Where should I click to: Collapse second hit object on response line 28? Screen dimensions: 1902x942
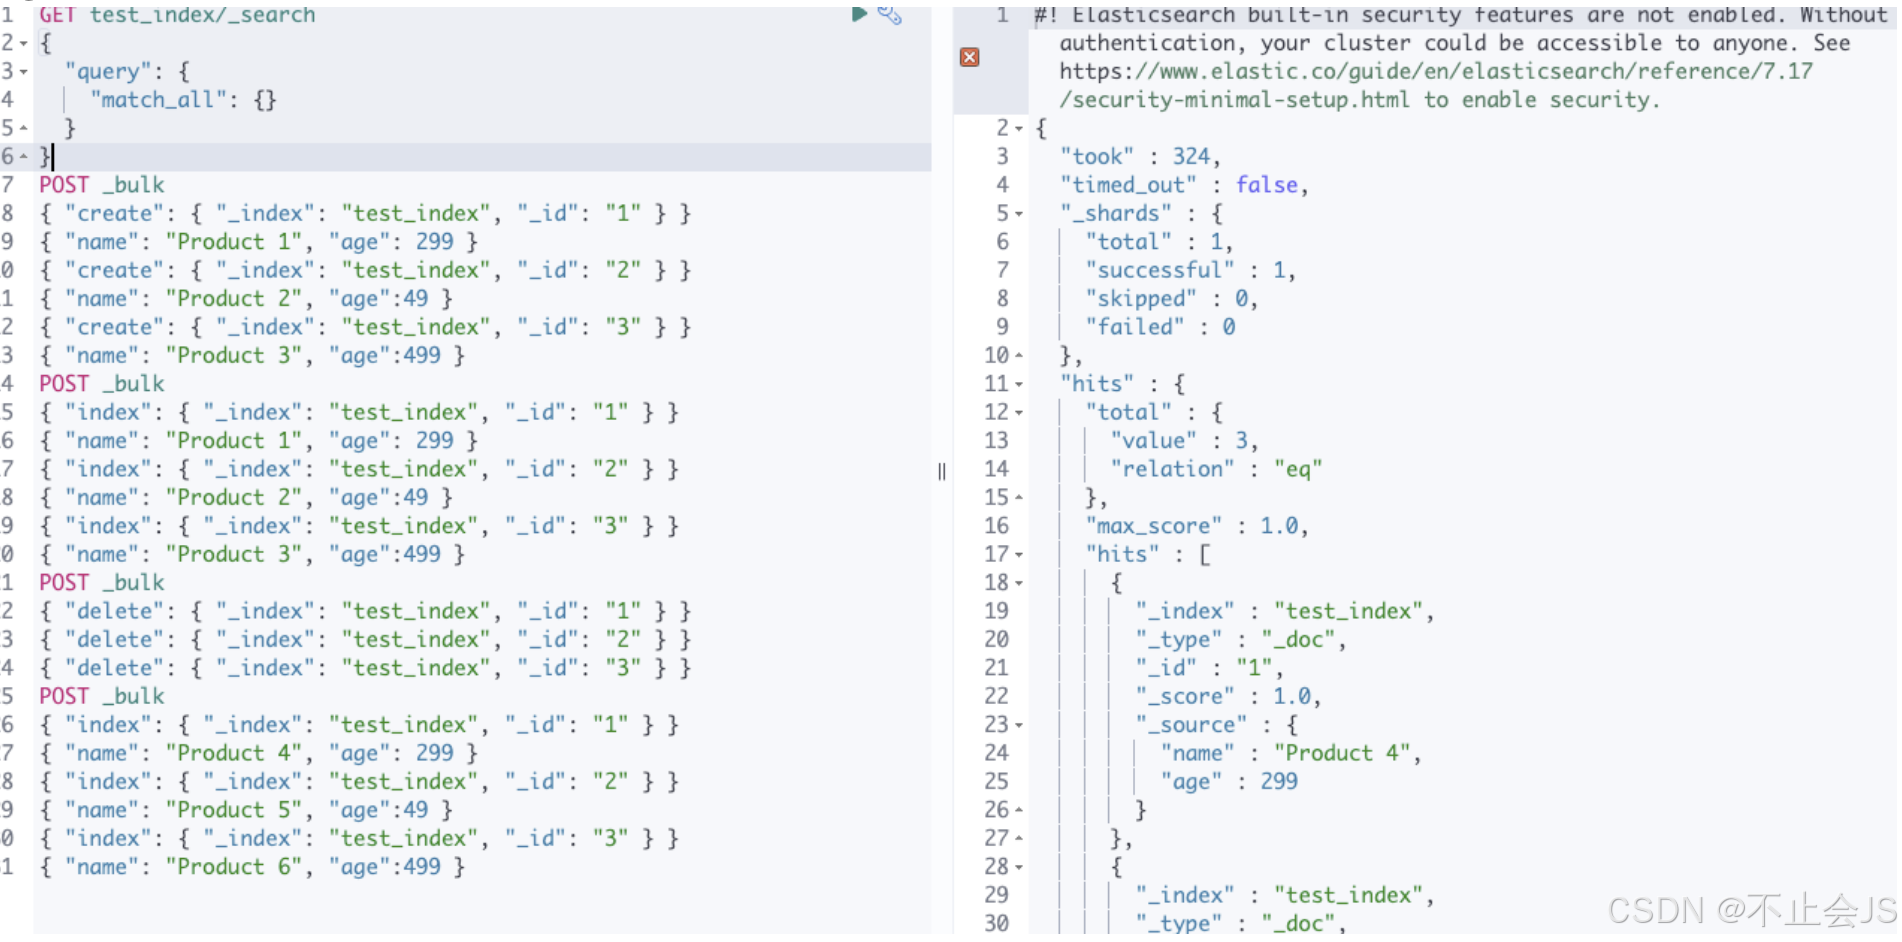(1018, 867)
